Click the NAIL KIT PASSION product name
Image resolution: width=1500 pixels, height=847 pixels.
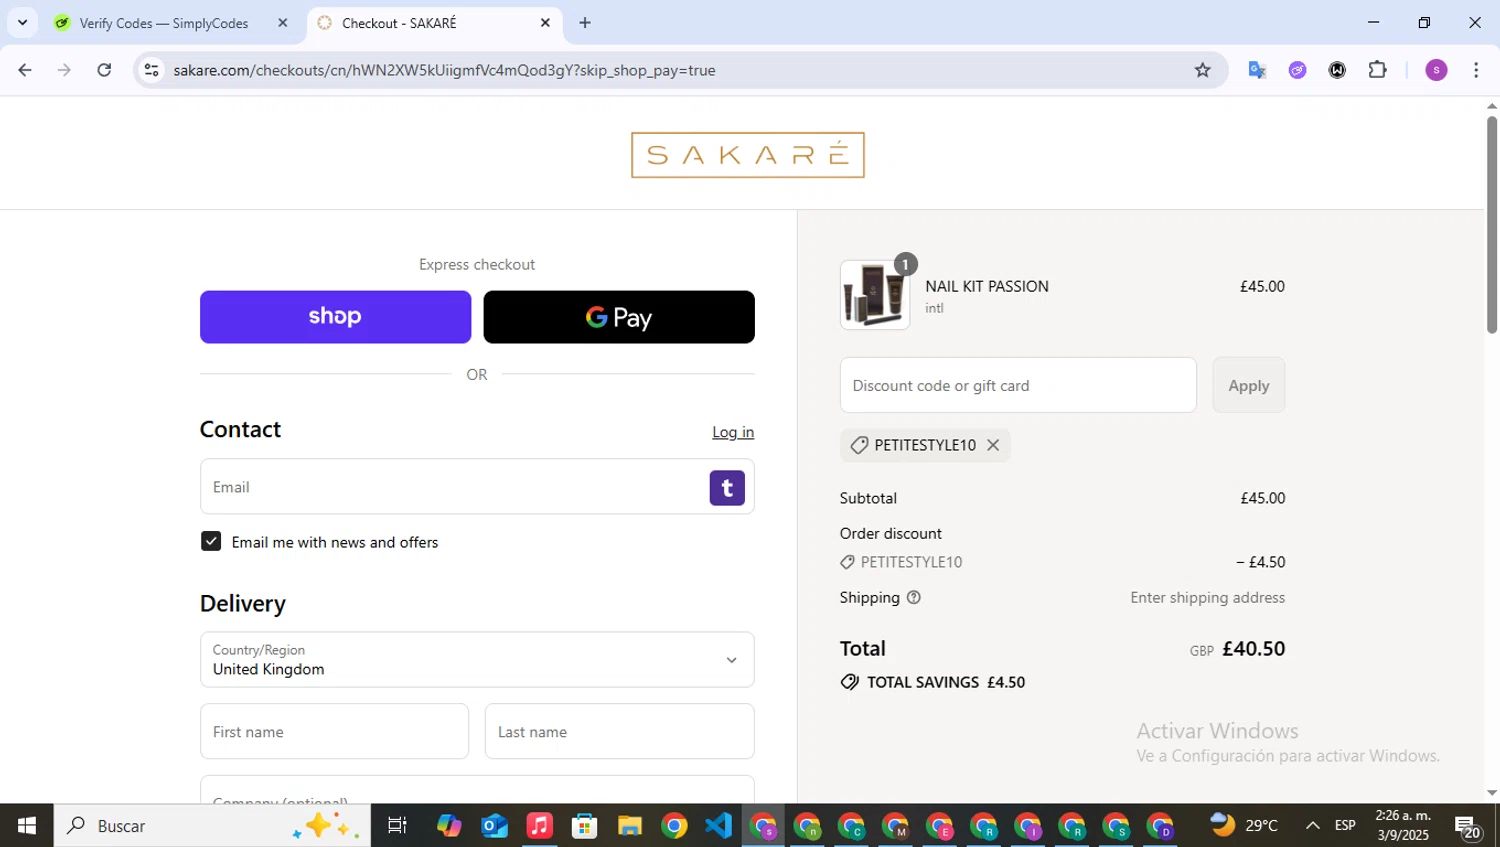point(987,286)
